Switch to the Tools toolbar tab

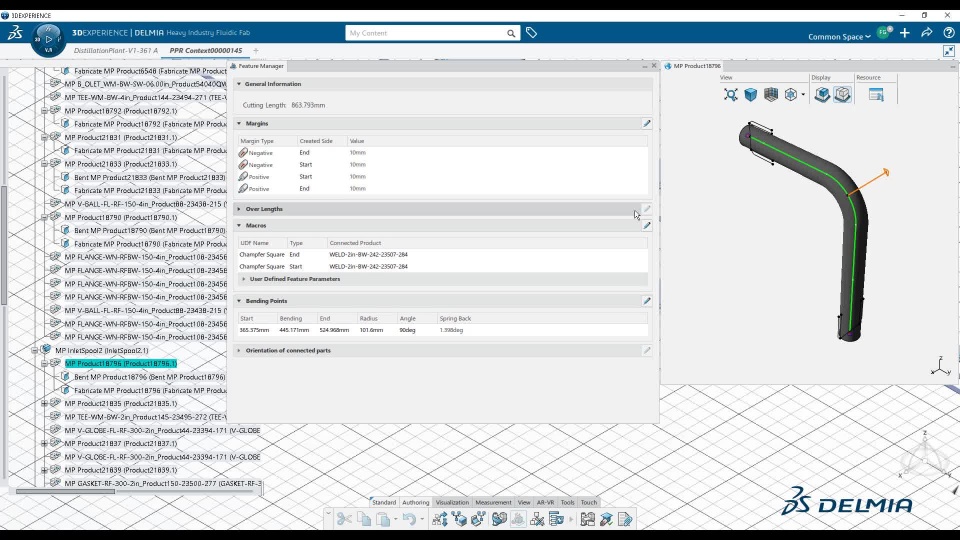pyautogui.click(x=568, y=503)
